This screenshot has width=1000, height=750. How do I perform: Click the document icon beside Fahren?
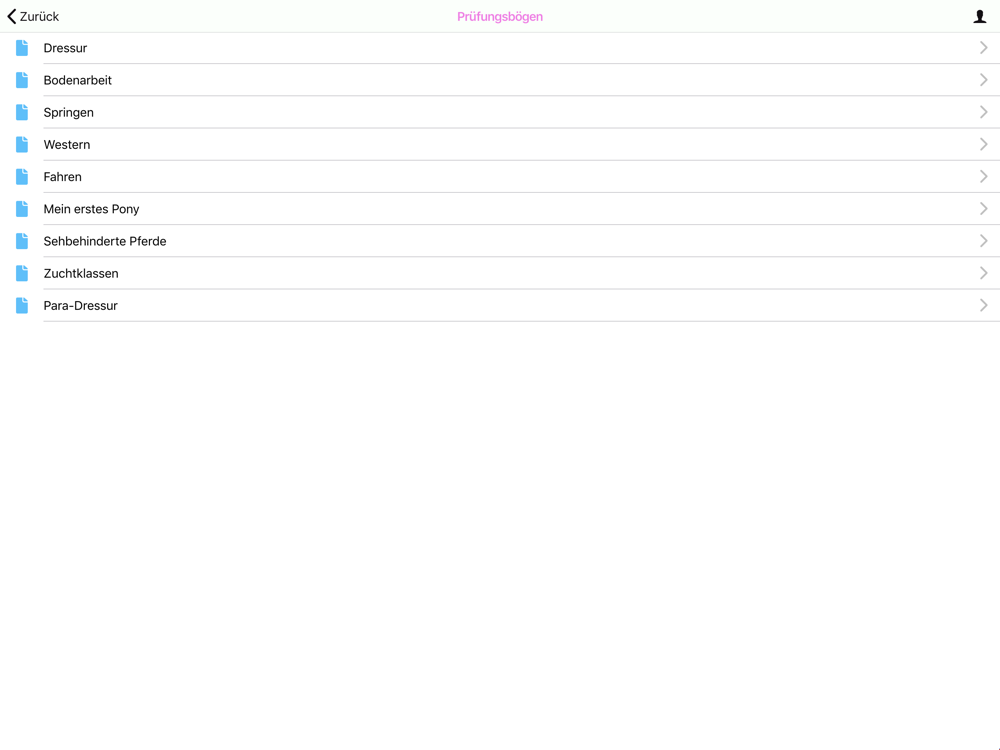(x=22, y=177)
